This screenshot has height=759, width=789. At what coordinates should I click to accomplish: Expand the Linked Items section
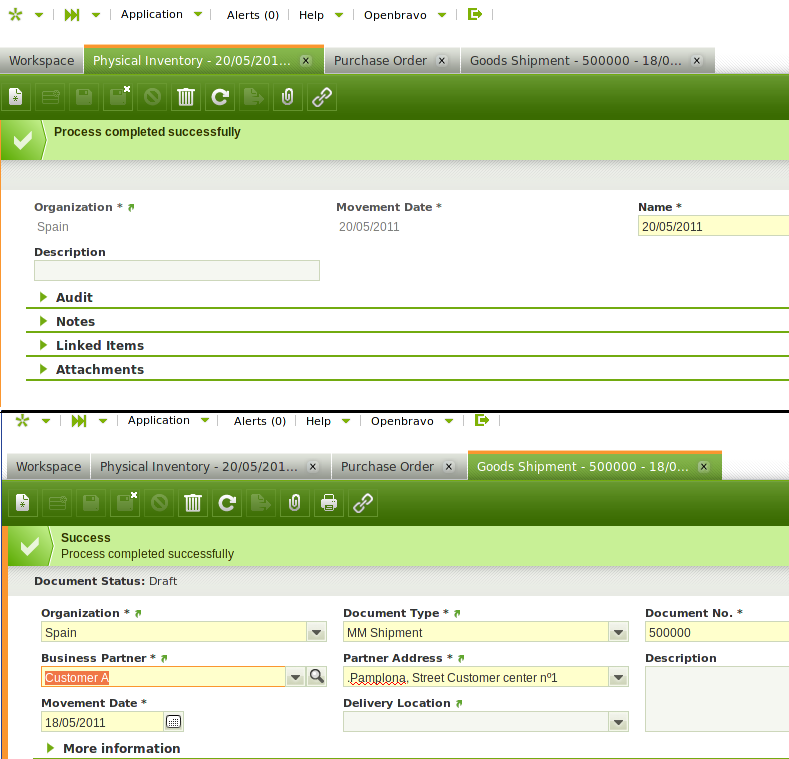[x=99, y=345]
